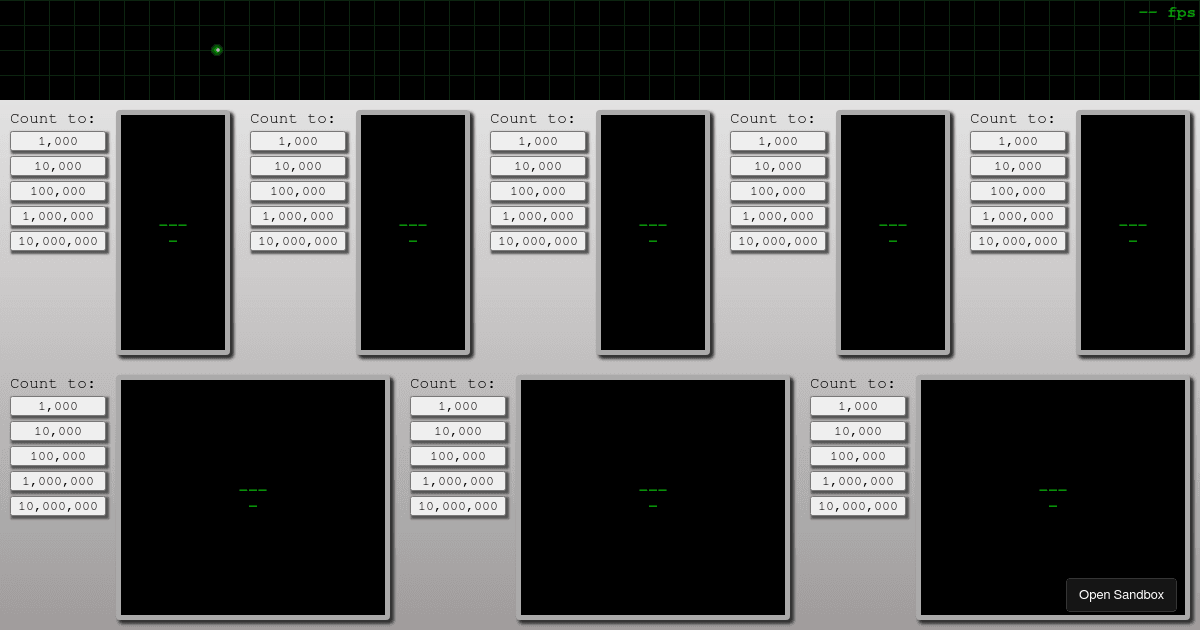1200x630 pixels.
Task: Select 100,000 in the third counter panel
Action: pos(538,191)
